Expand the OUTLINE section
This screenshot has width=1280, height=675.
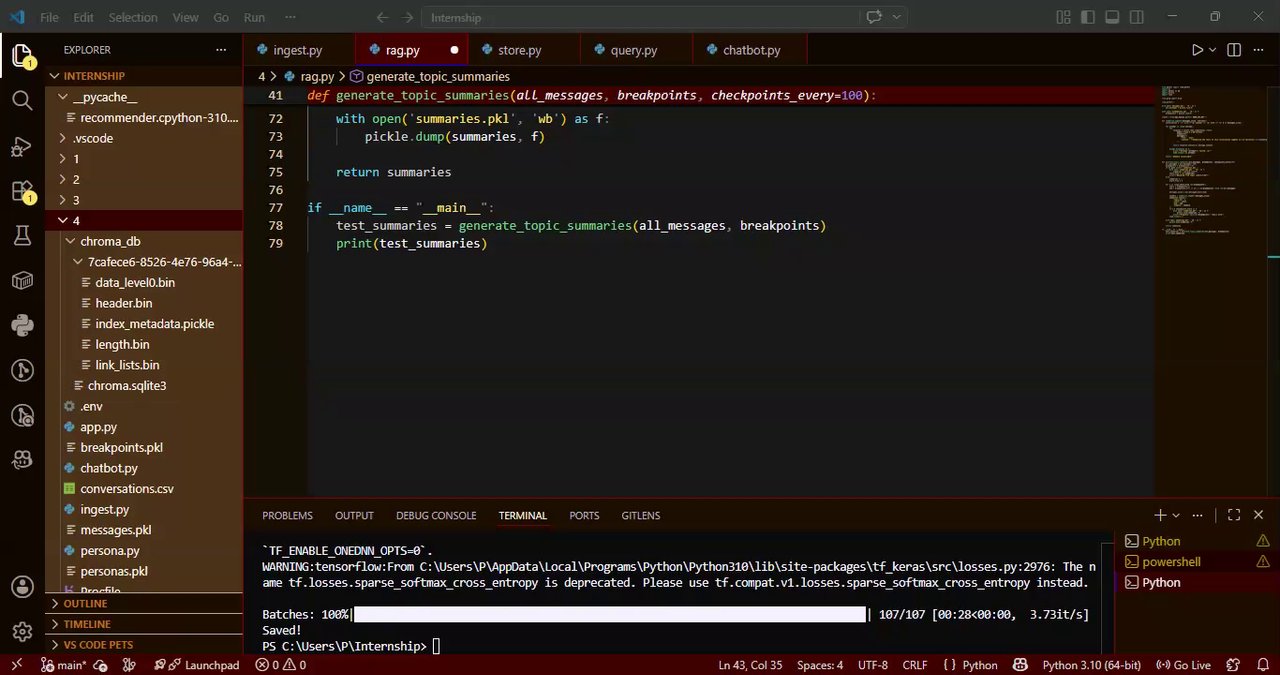[x=85, y=604]
